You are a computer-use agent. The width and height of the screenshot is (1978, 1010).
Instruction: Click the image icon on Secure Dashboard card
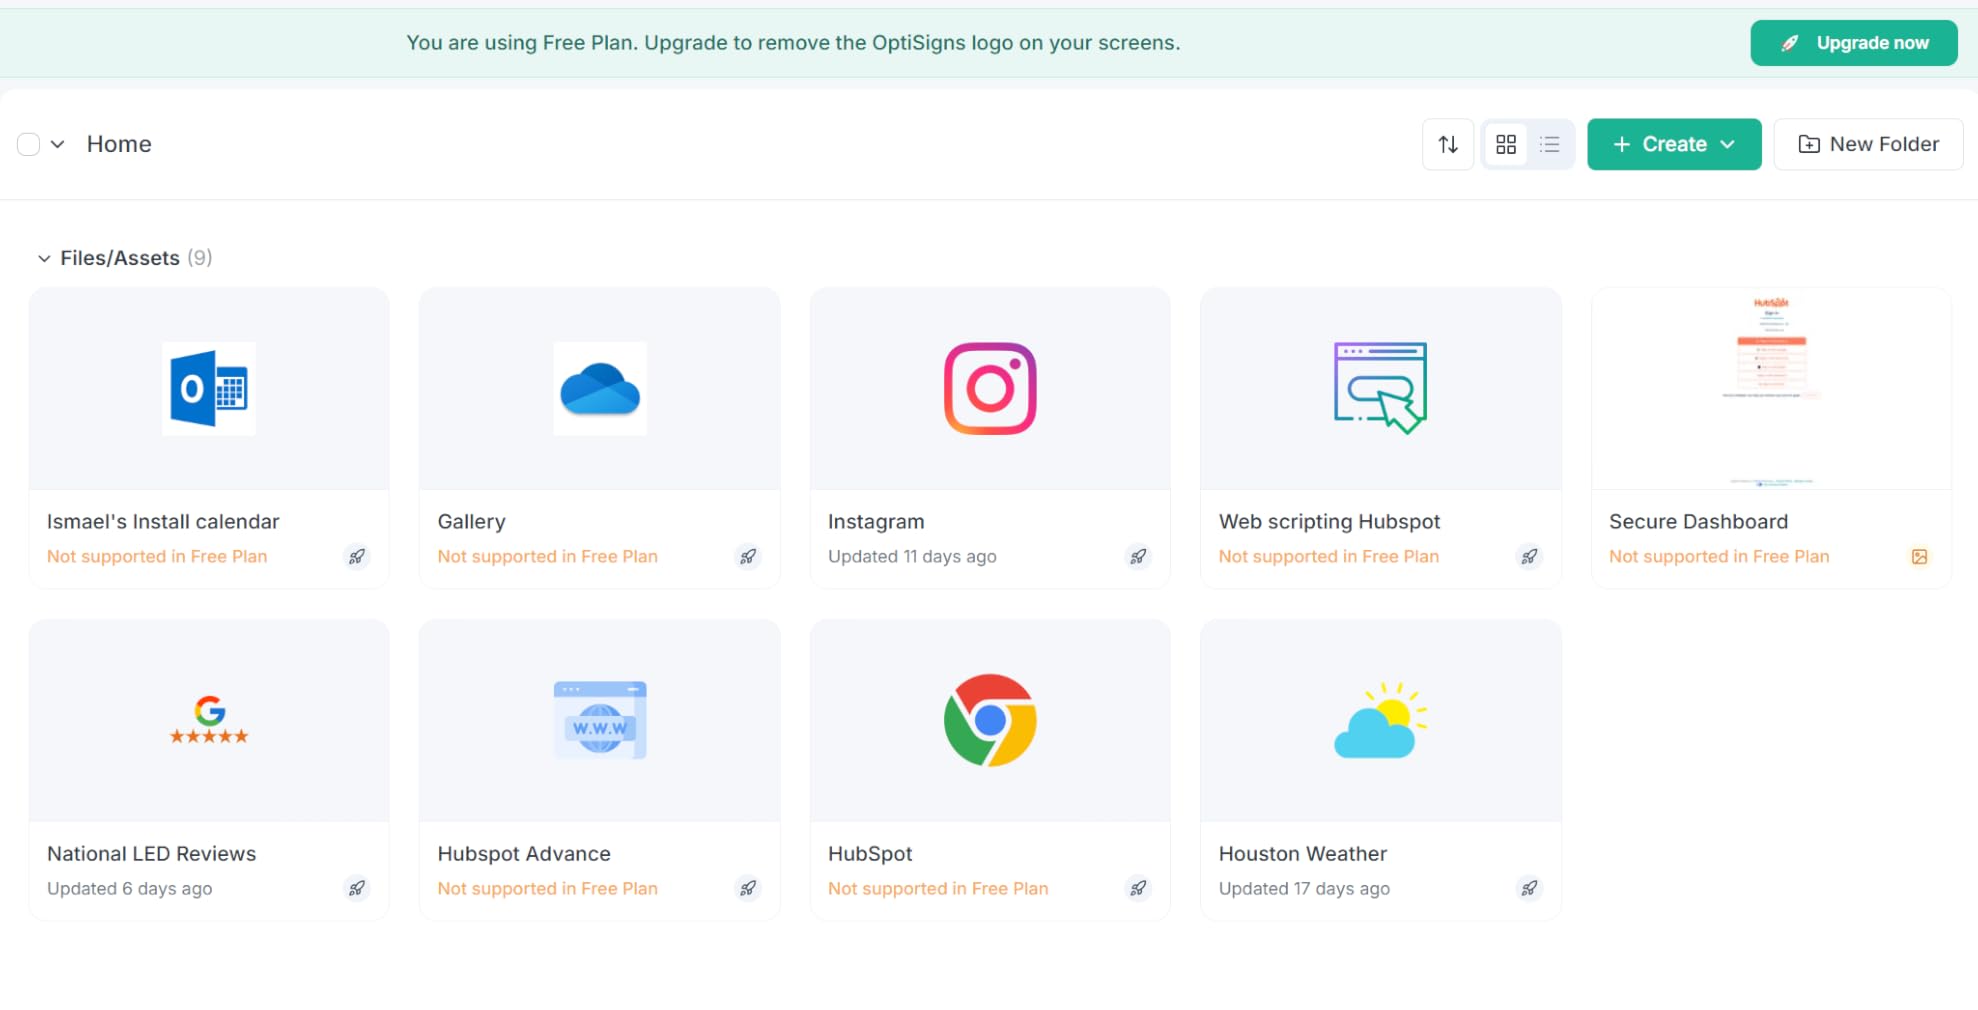(1919, 556)
